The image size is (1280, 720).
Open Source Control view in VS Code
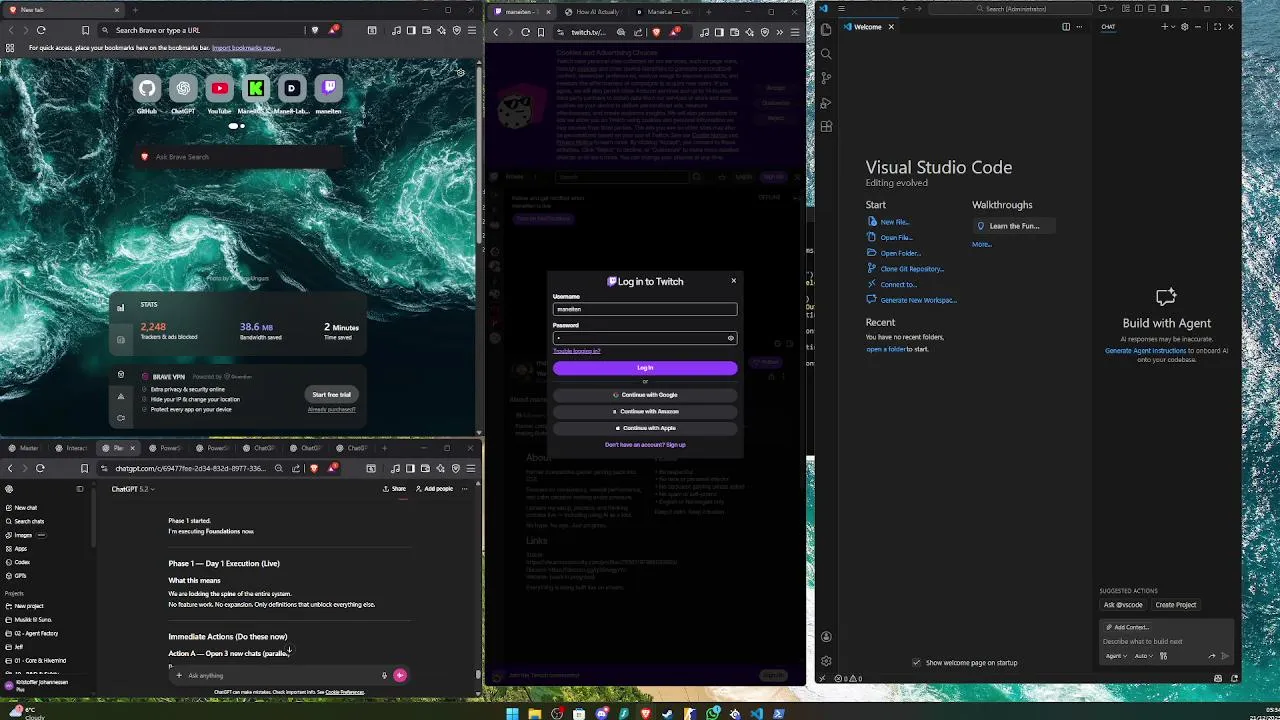click(826, 78)
